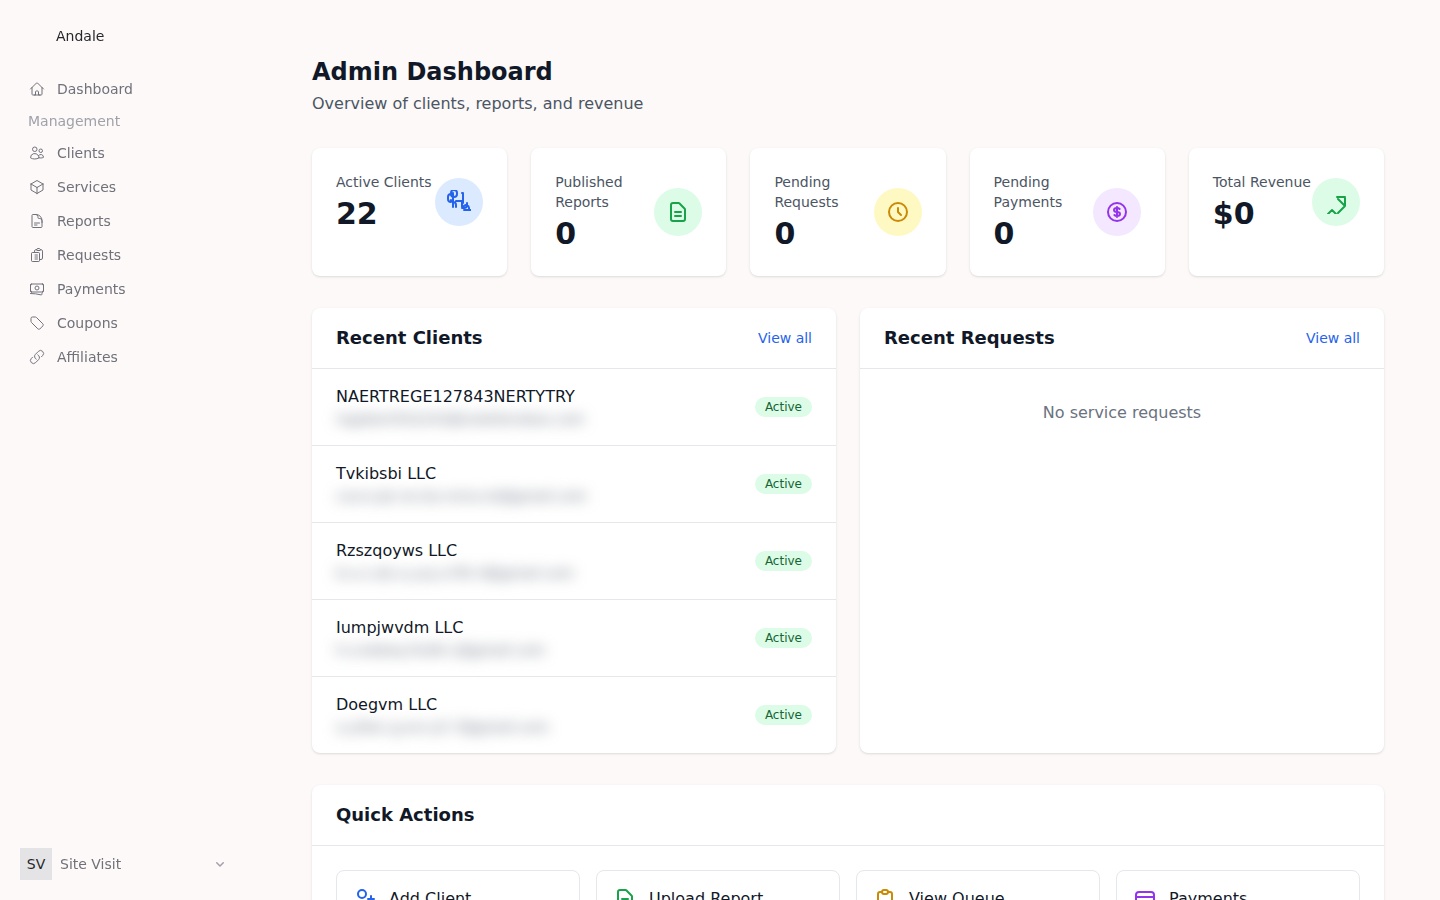Select the Coupons tag icon in sidebar
Image resolution: width=1440 pixels, height=900 pixels.
pos(37,323)
